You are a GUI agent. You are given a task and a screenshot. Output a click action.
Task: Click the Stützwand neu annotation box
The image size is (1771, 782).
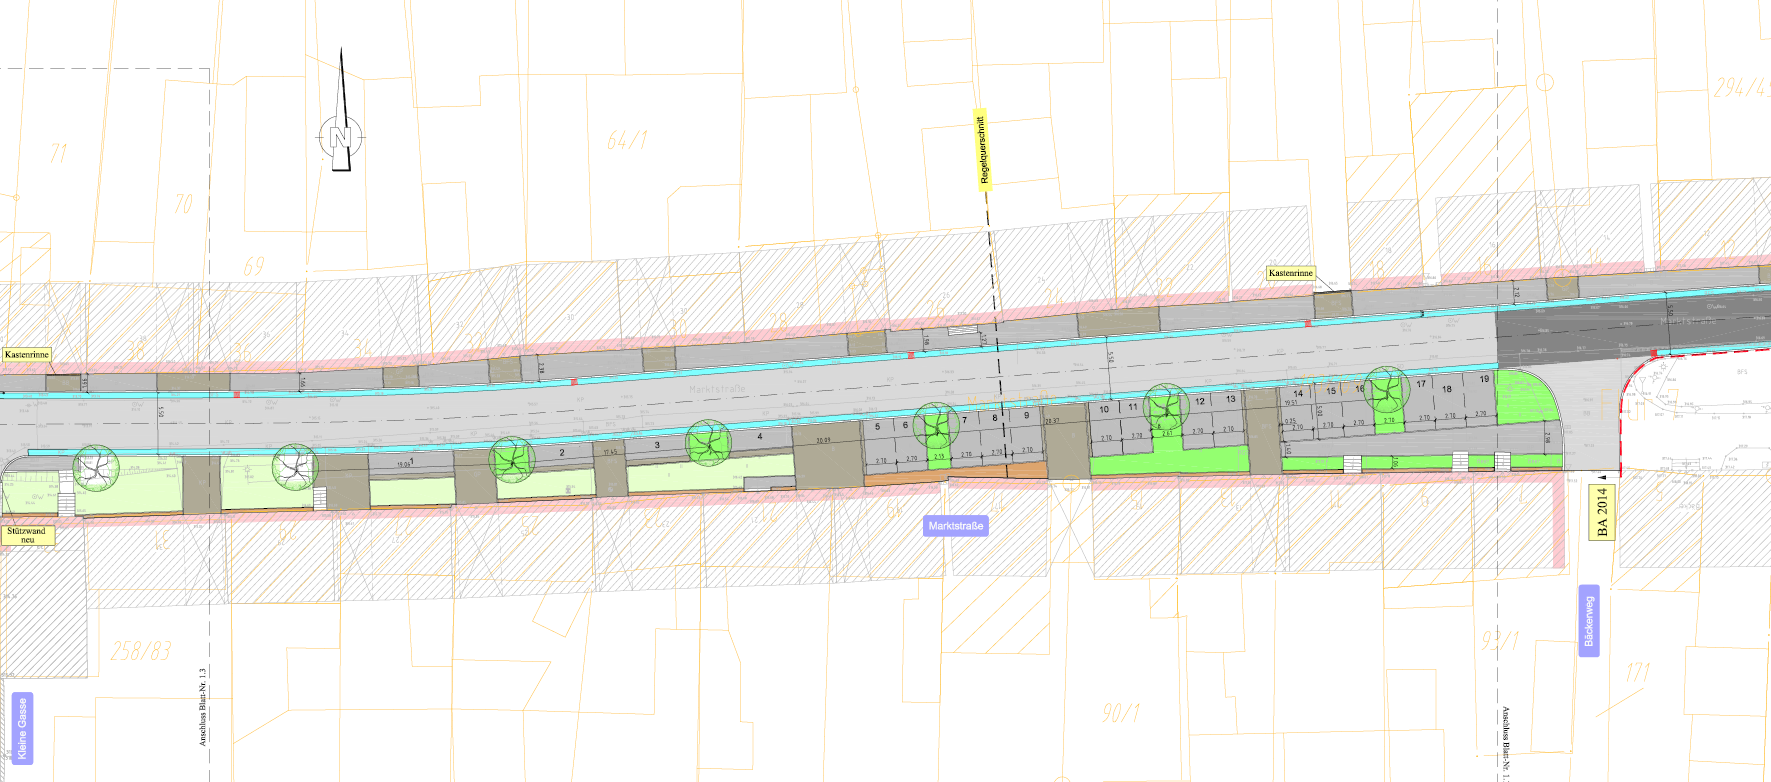pyautogui.click(x=28, y=535)
